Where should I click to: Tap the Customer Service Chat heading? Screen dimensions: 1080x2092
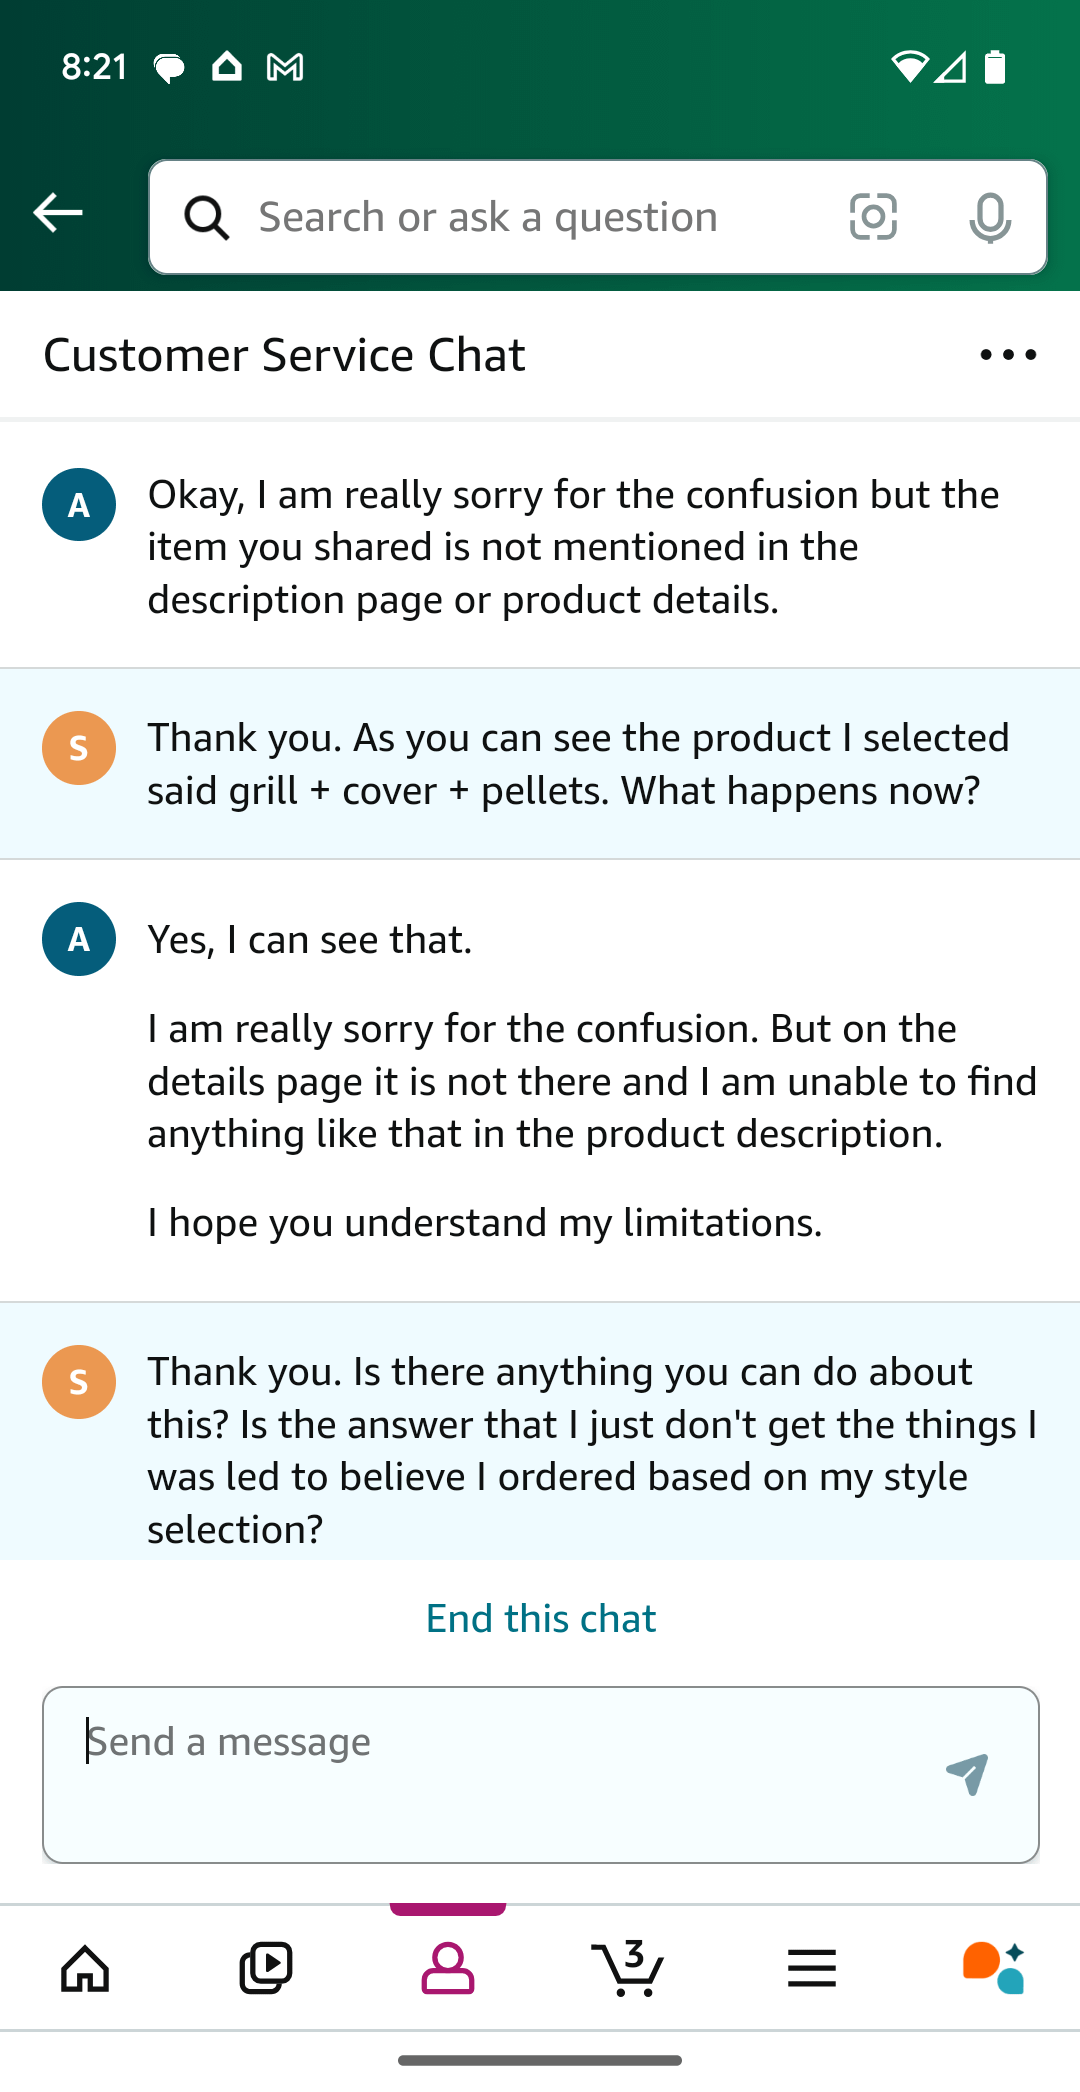285,355
